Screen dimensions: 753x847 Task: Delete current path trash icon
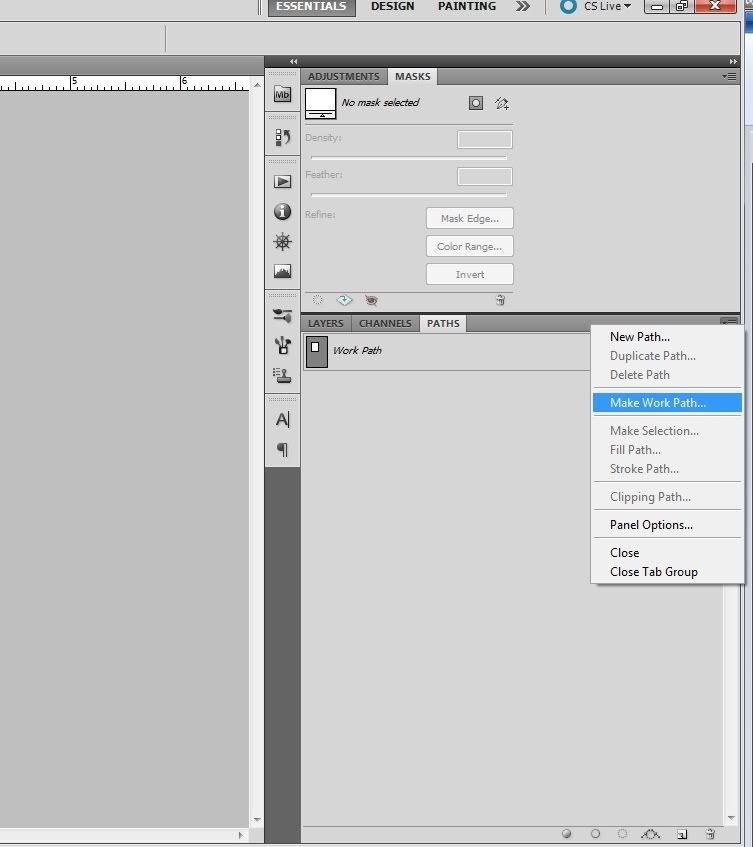point(710,834)
